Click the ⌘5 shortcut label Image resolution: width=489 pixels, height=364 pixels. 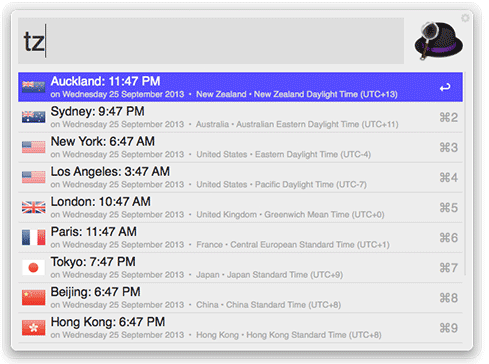click(x=449, y=208)
